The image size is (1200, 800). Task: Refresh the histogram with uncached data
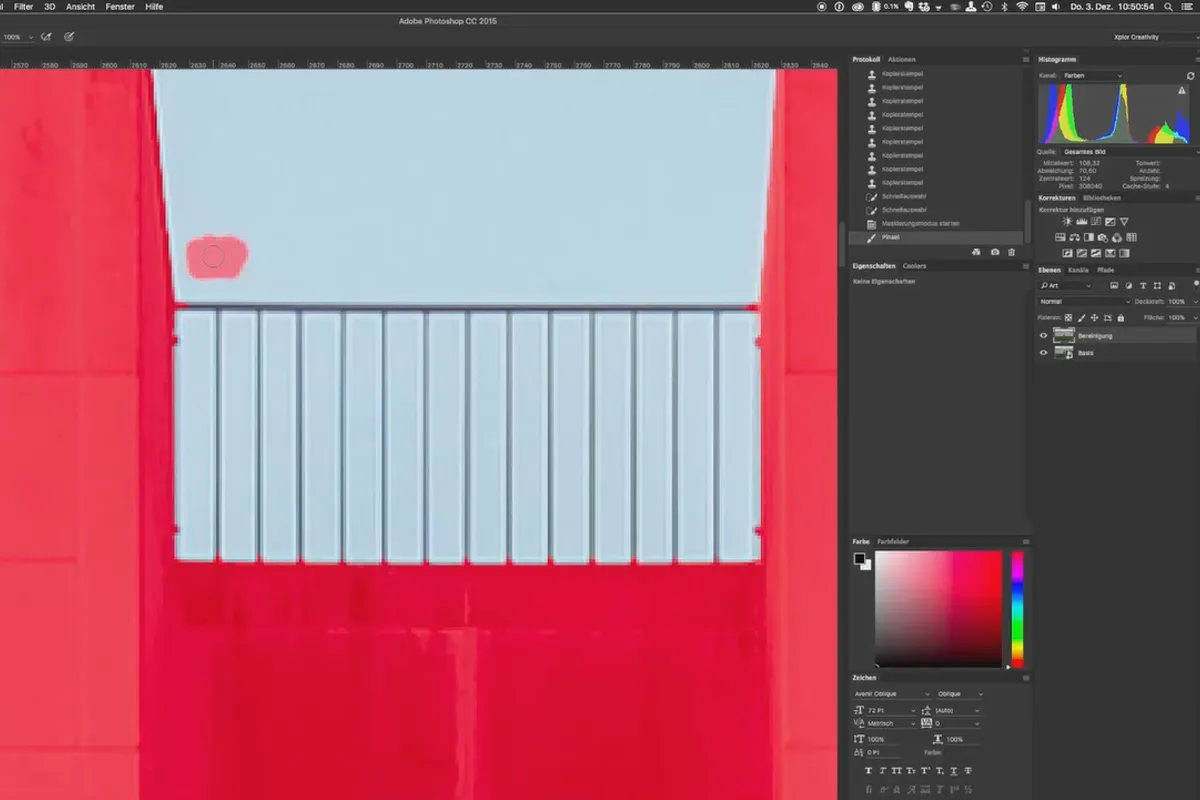point(1190,76)
